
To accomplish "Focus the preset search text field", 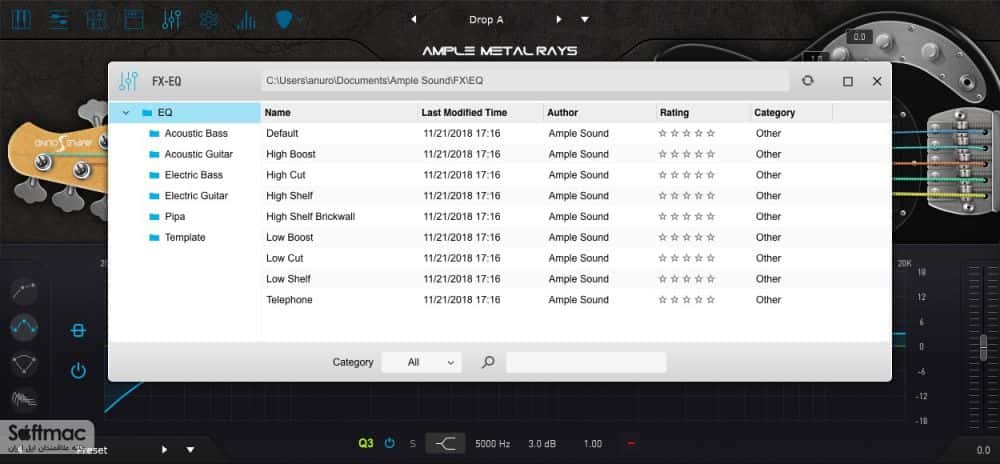I will pos(586,362).
